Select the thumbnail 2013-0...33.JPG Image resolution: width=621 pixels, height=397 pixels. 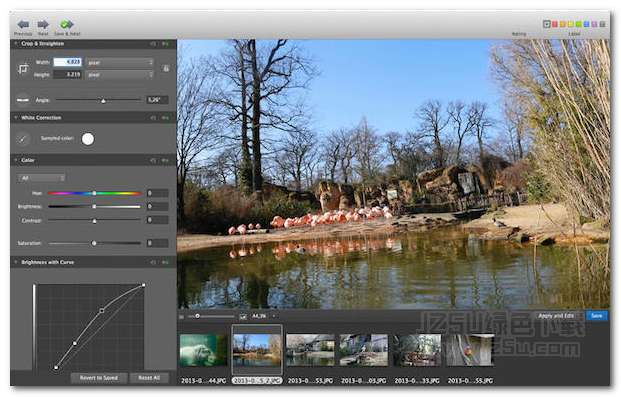click(x=417, y=350)
